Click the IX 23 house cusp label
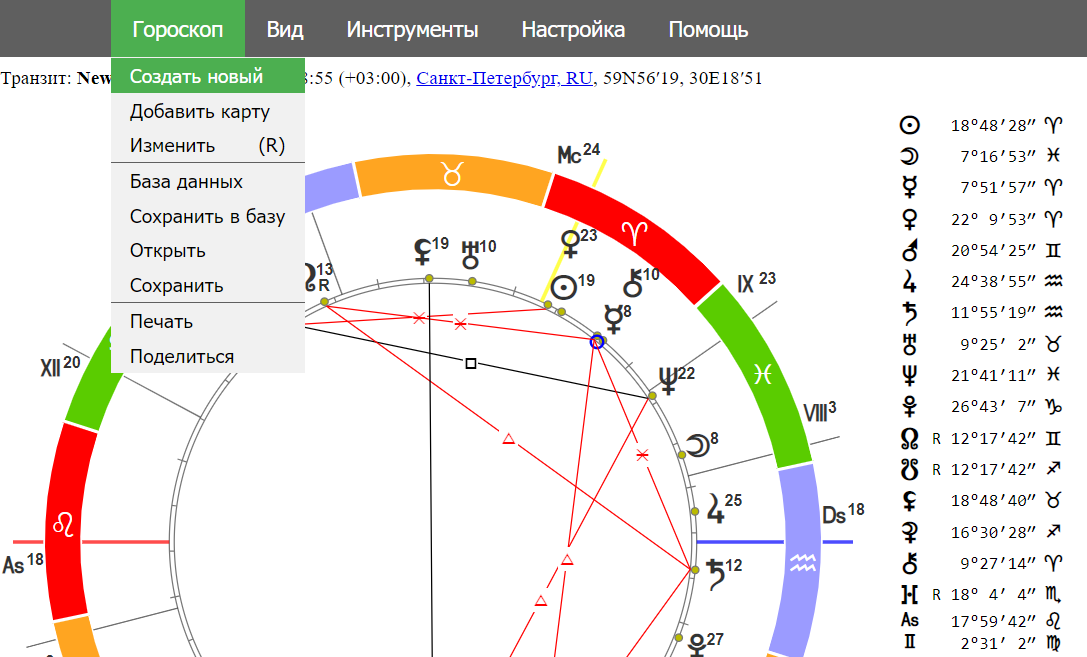Image resolution: width=1087 pixels, height=657 pixels. (756, 282)
